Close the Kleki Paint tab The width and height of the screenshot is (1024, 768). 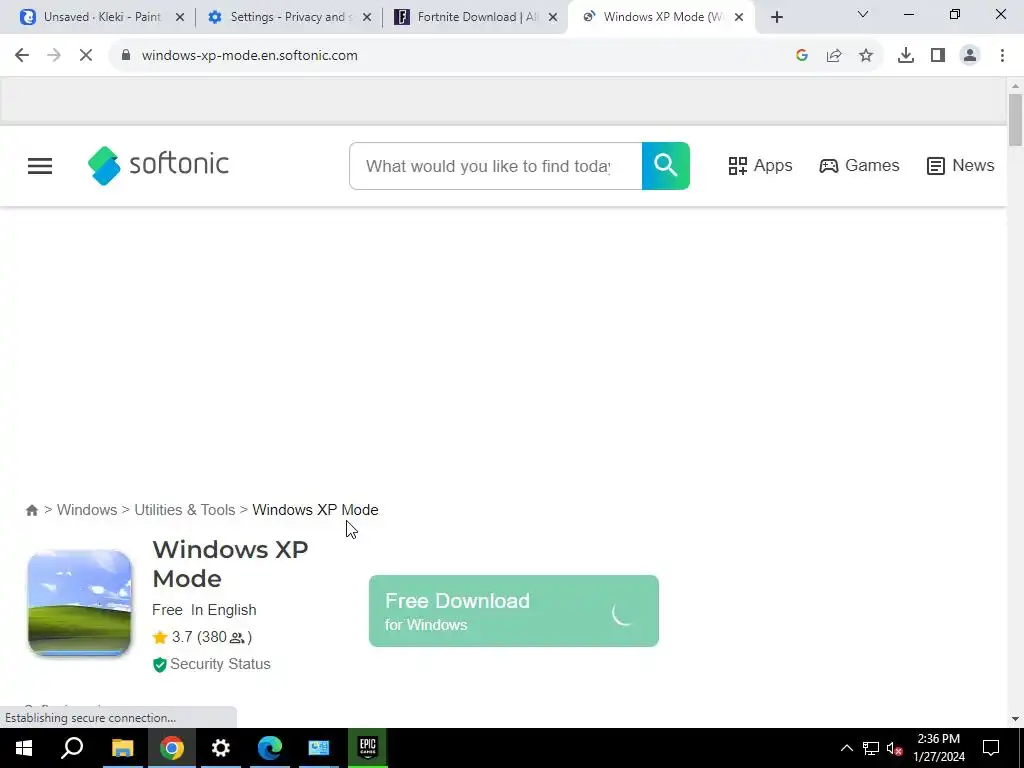point(180,18)
